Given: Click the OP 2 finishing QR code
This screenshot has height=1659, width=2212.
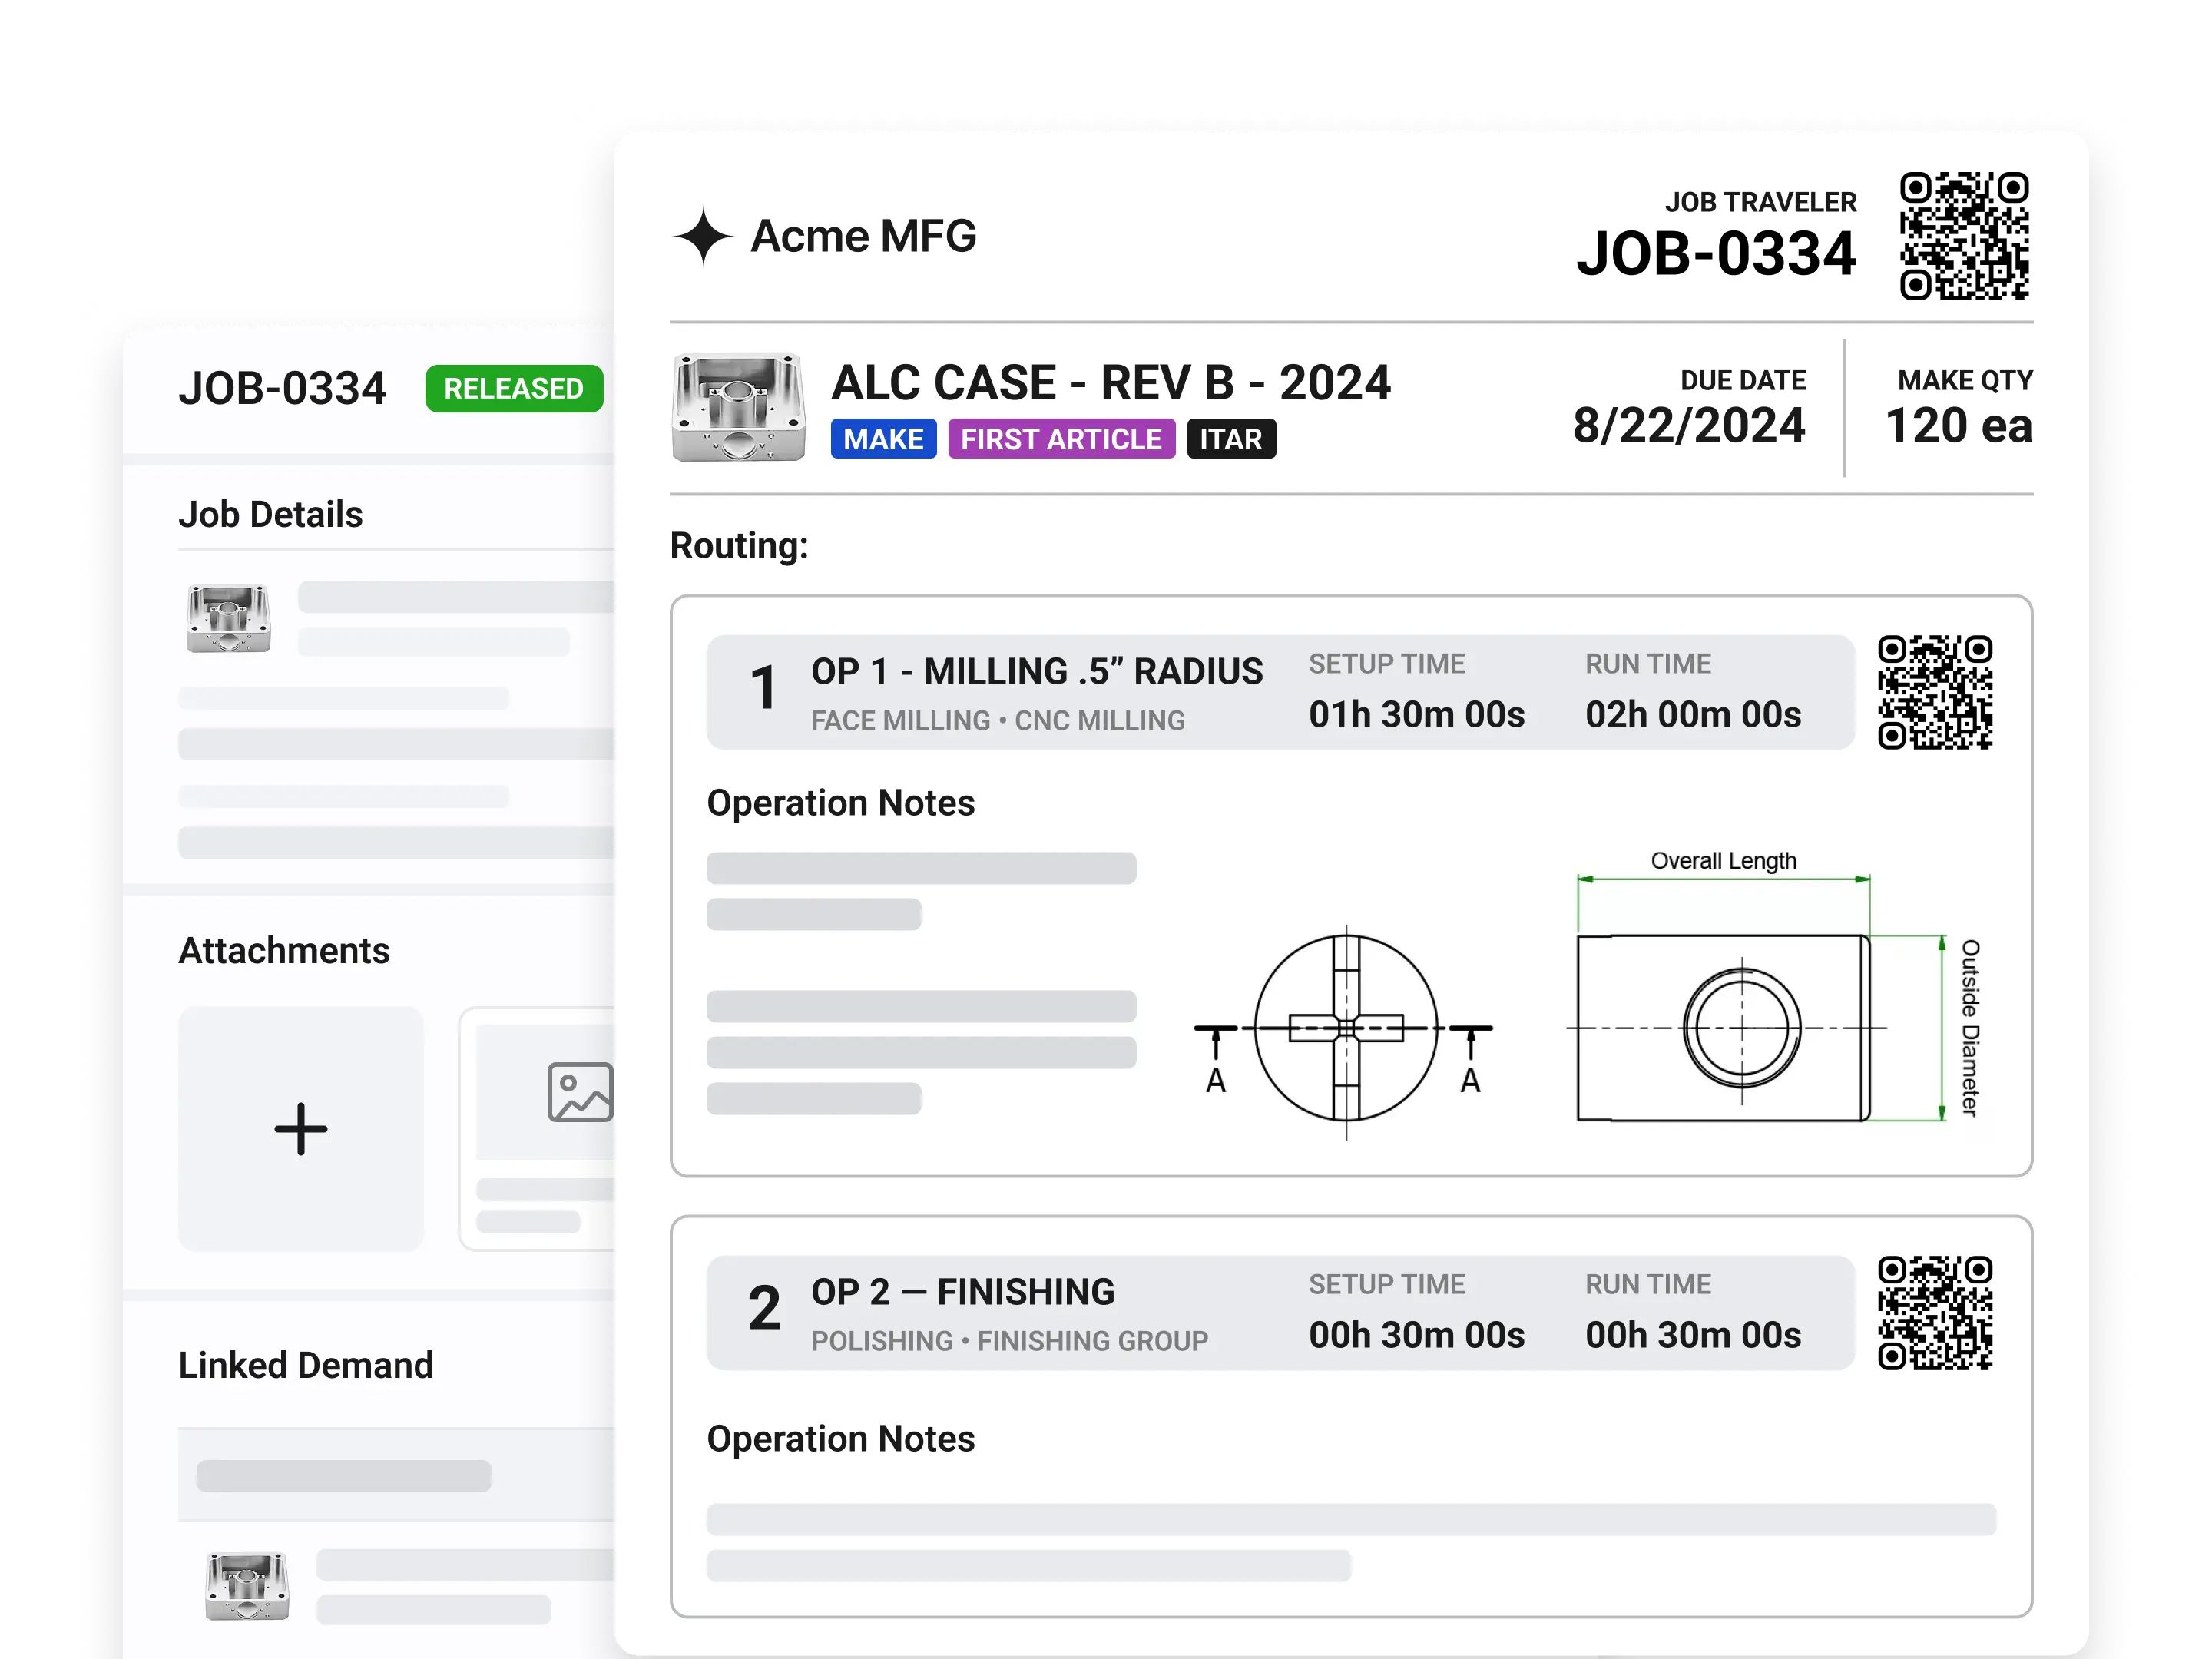Looking at the screenshot, I should (1935, 1313).
